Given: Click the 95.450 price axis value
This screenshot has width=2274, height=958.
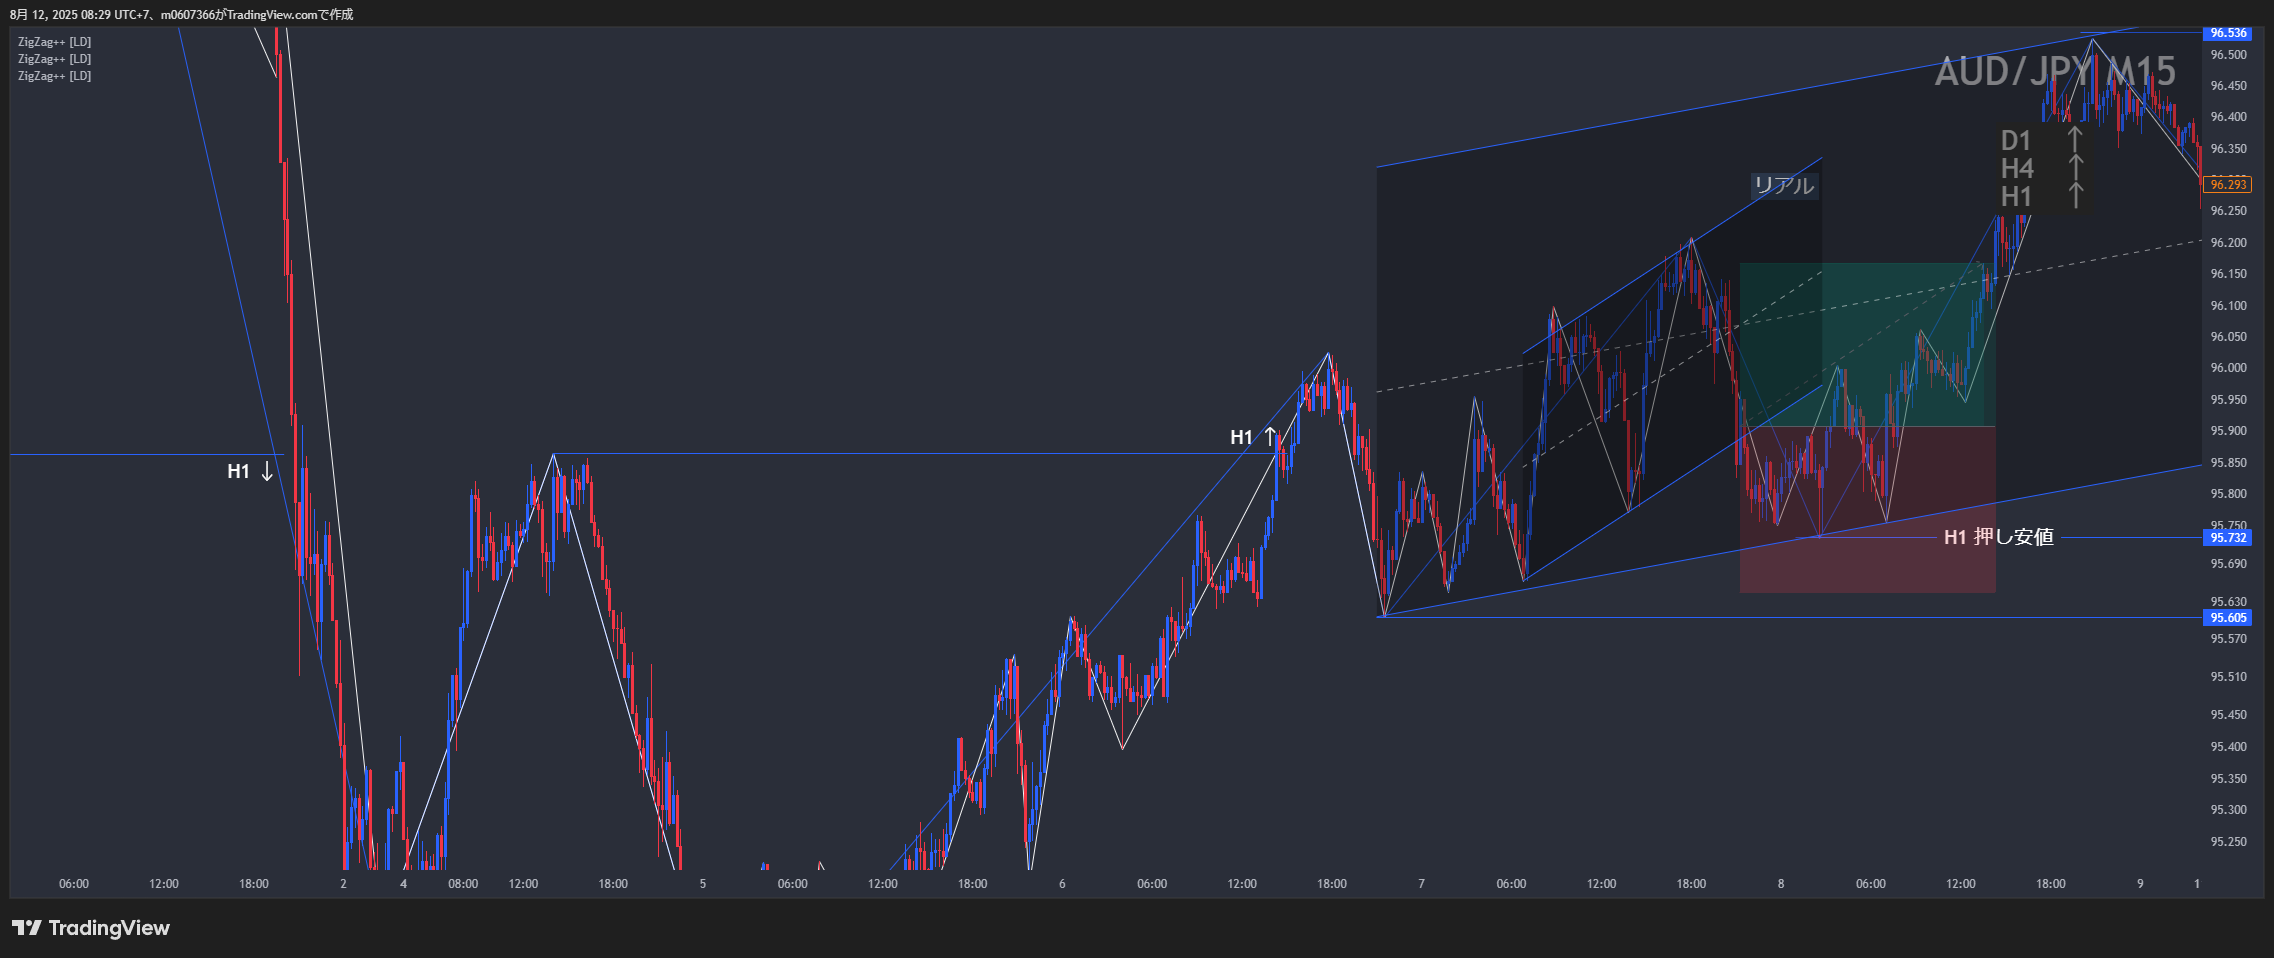Looking at the screenshot, I should (2228, 715).
